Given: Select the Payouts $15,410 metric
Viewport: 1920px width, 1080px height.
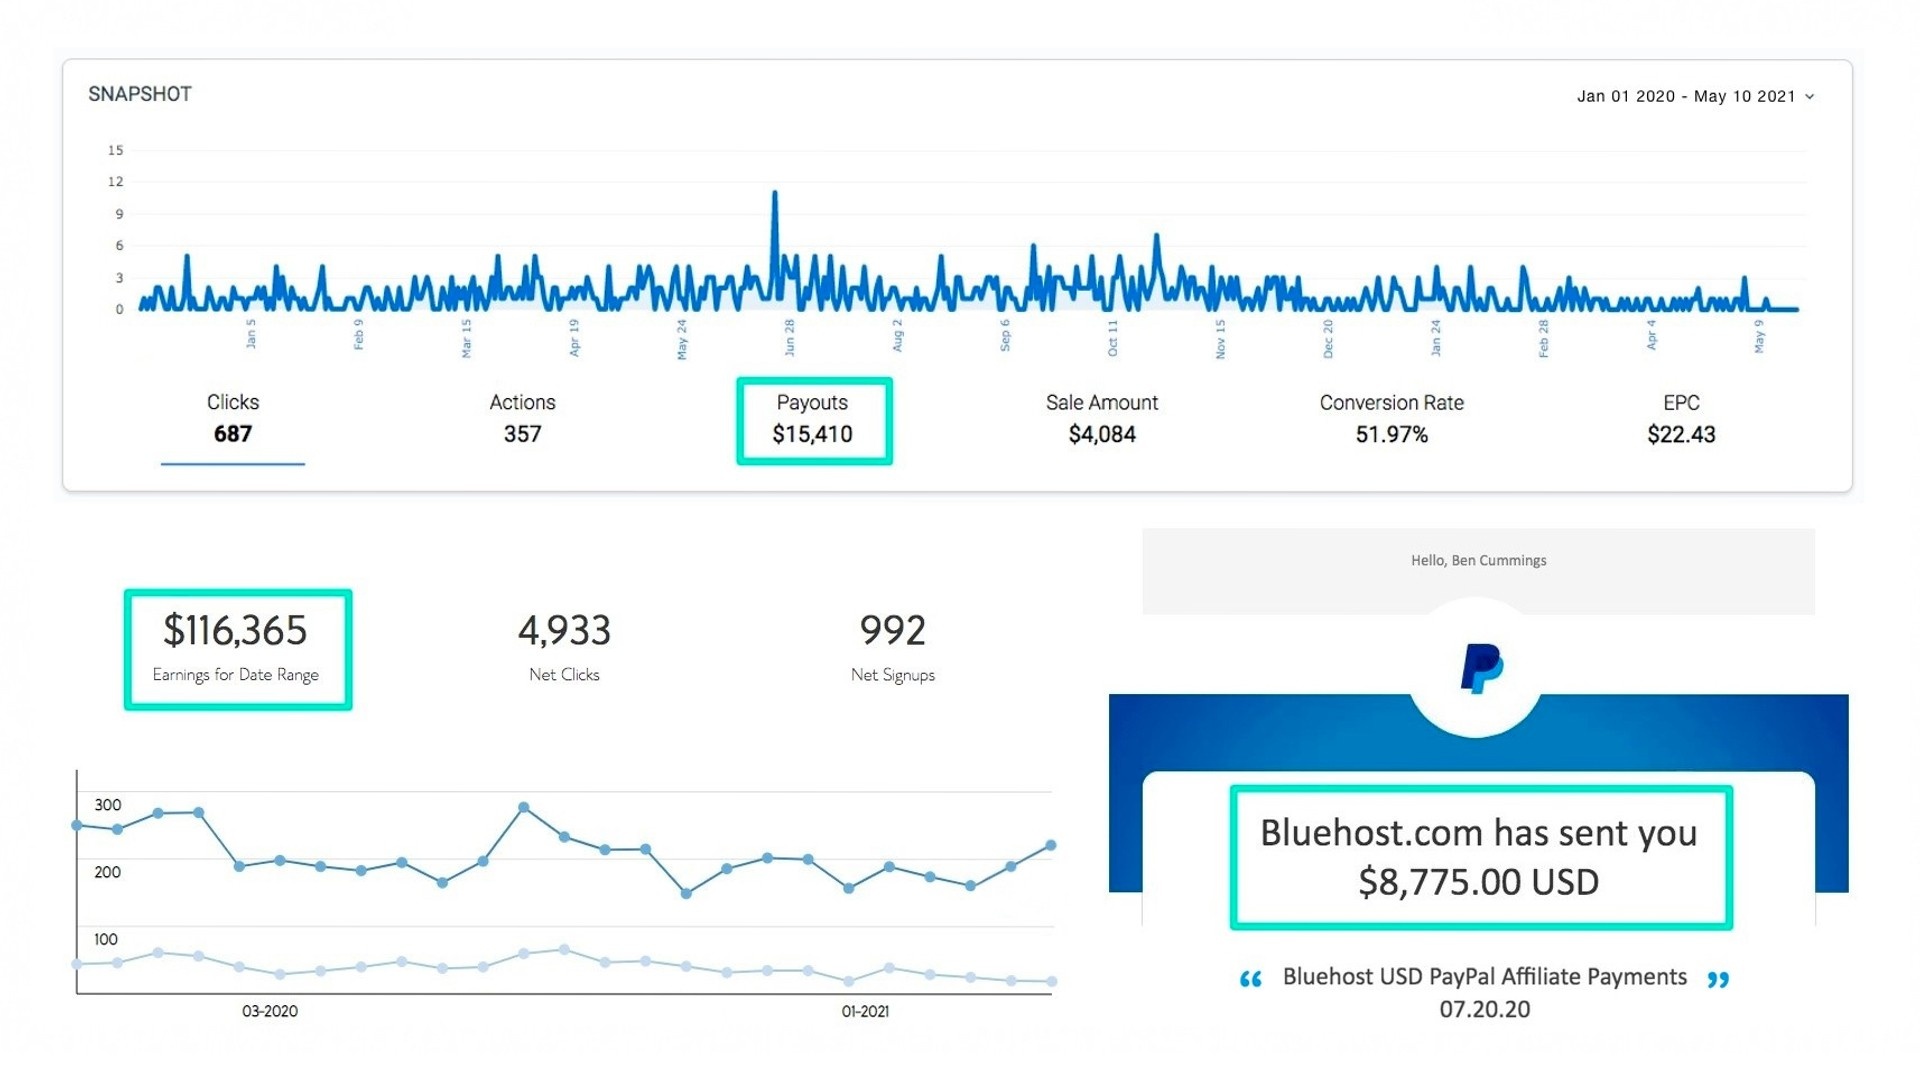Looking at the screenshot, I should point(813,420).
